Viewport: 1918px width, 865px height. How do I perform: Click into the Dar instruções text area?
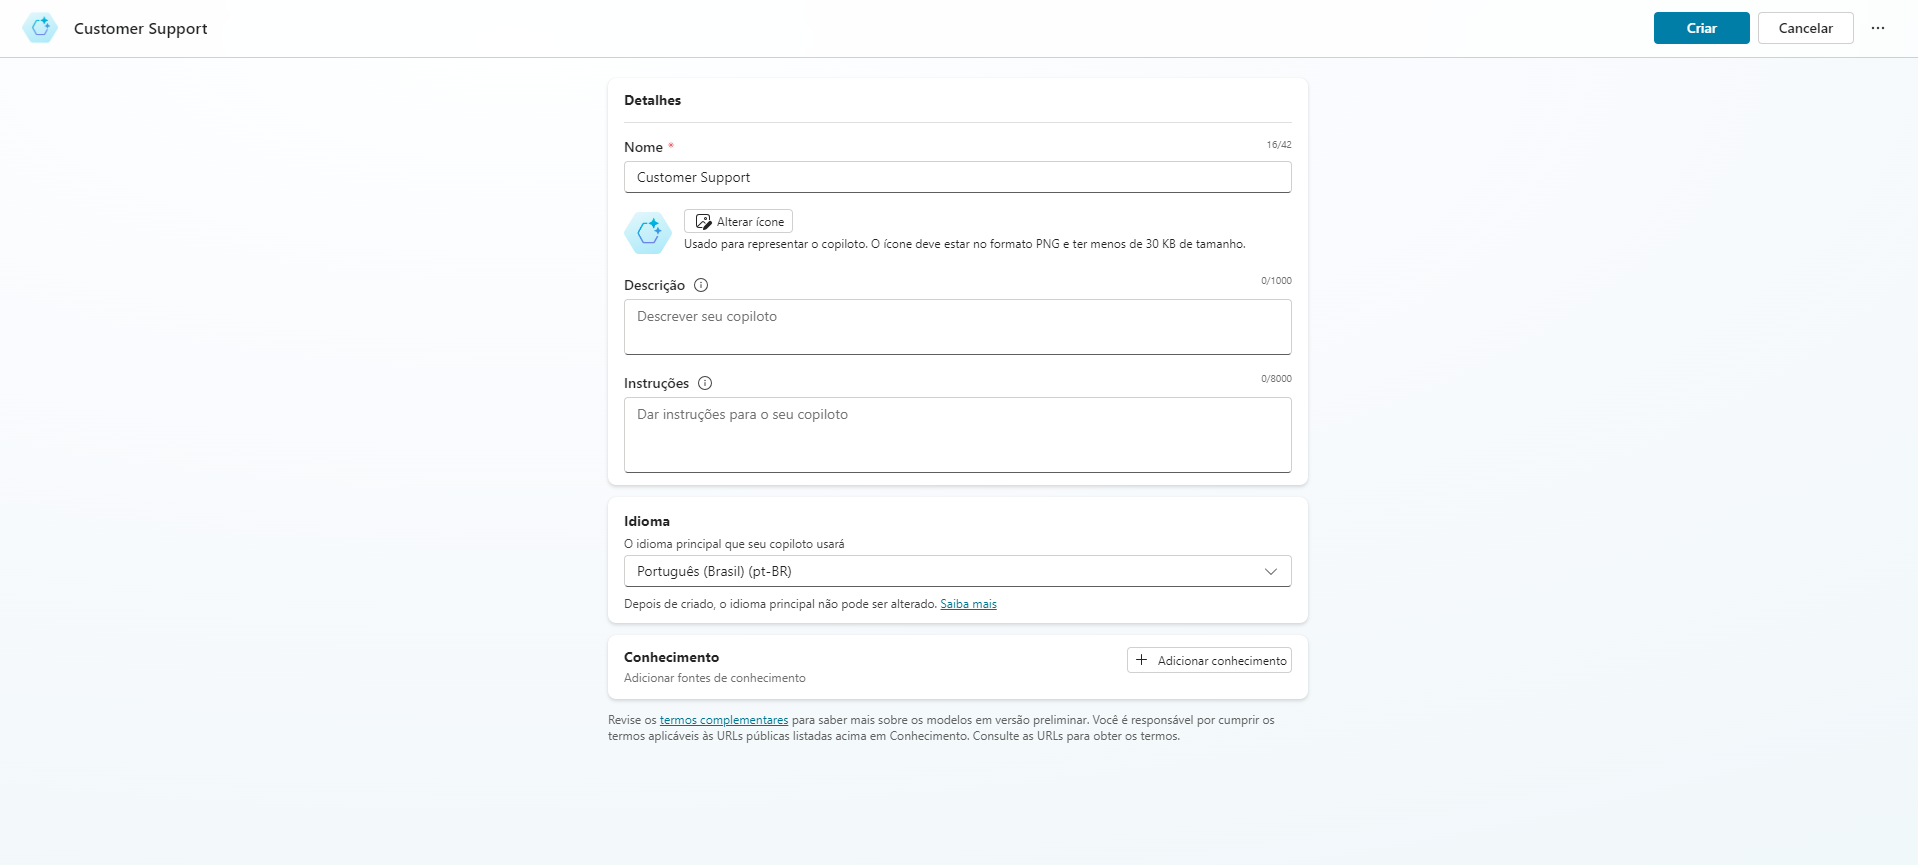[957, 435]
